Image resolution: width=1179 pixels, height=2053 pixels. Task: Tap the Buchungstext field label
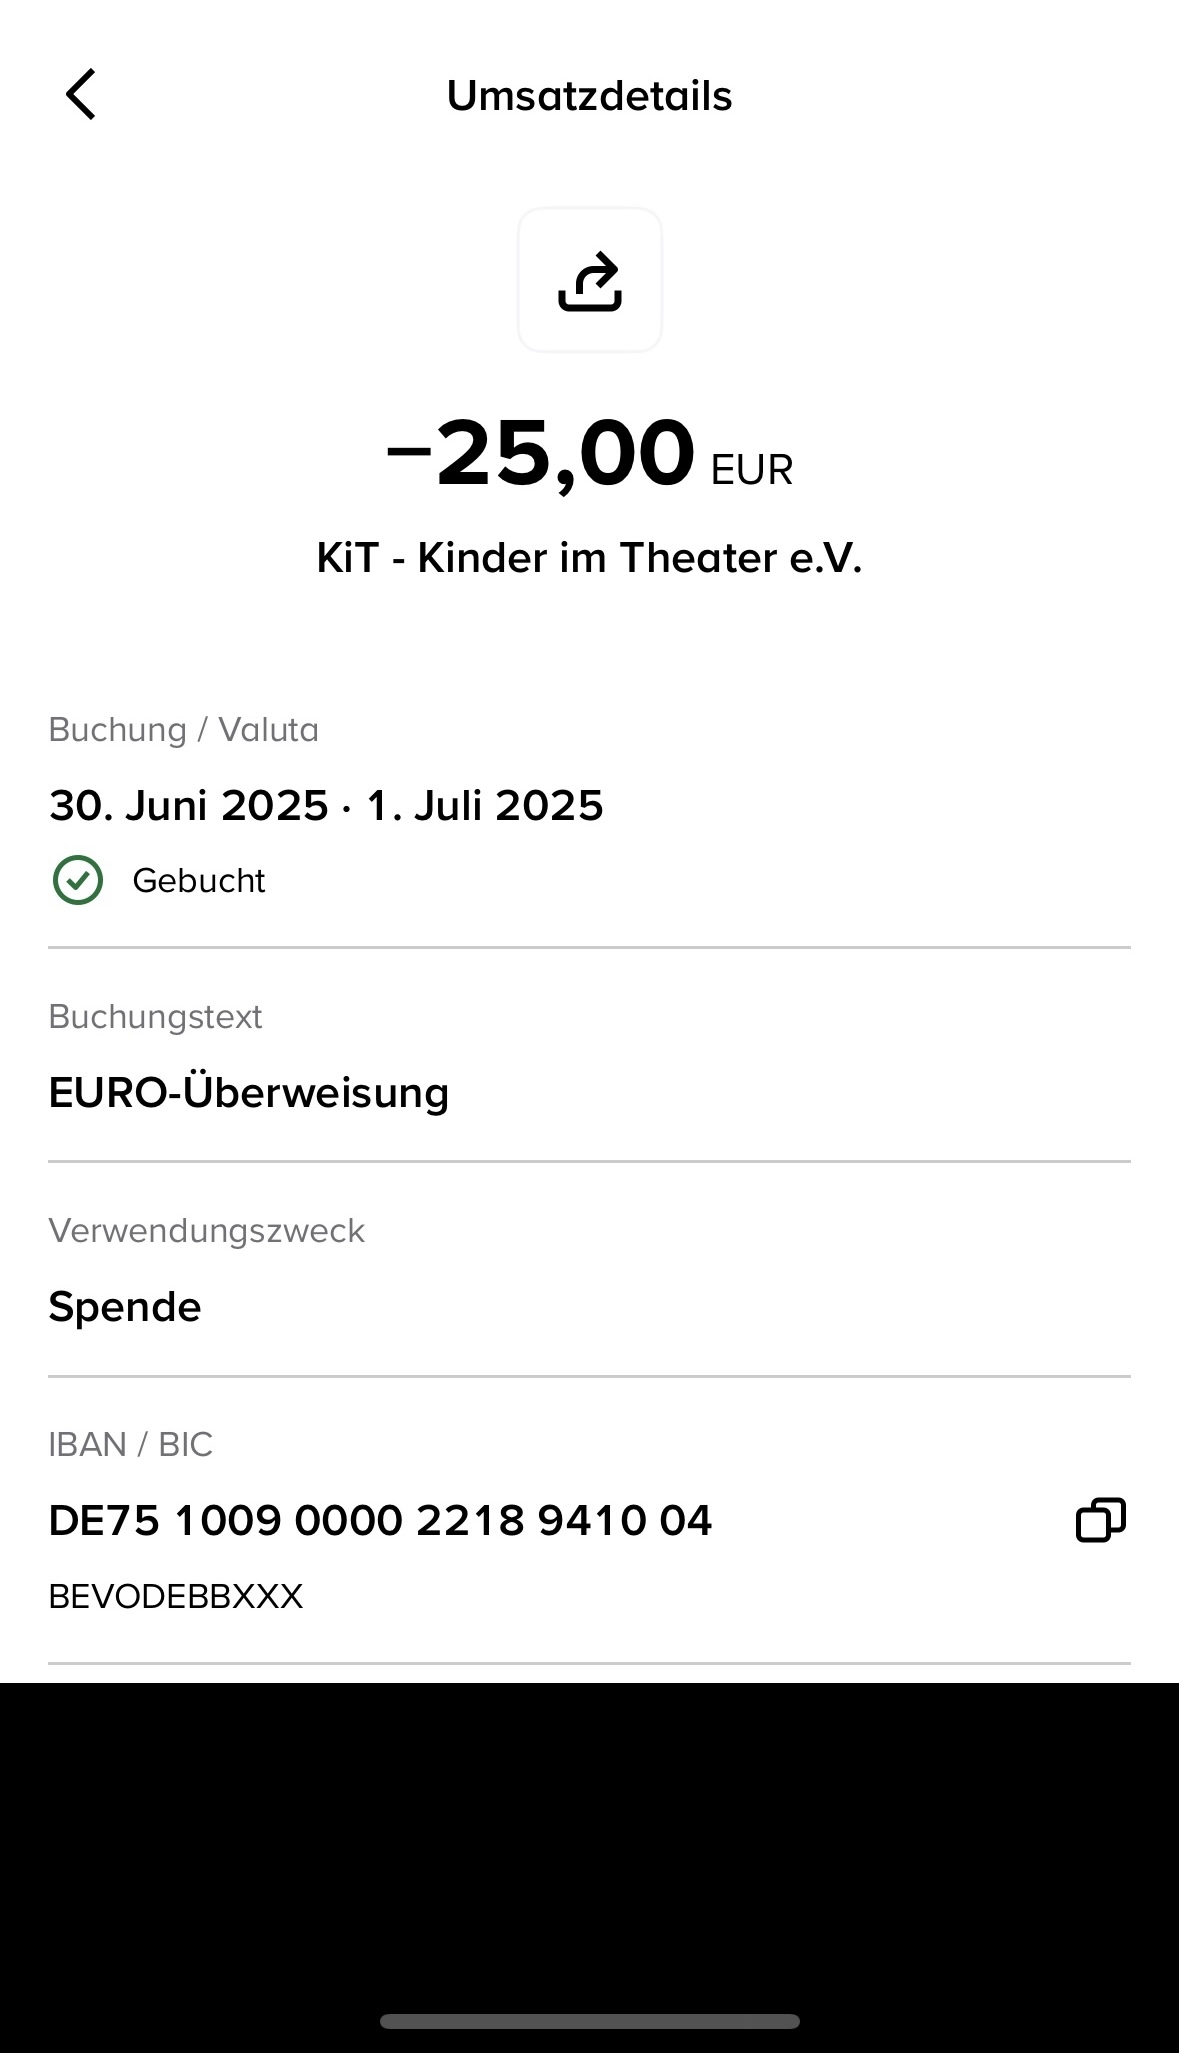(x=155, y=1017)
